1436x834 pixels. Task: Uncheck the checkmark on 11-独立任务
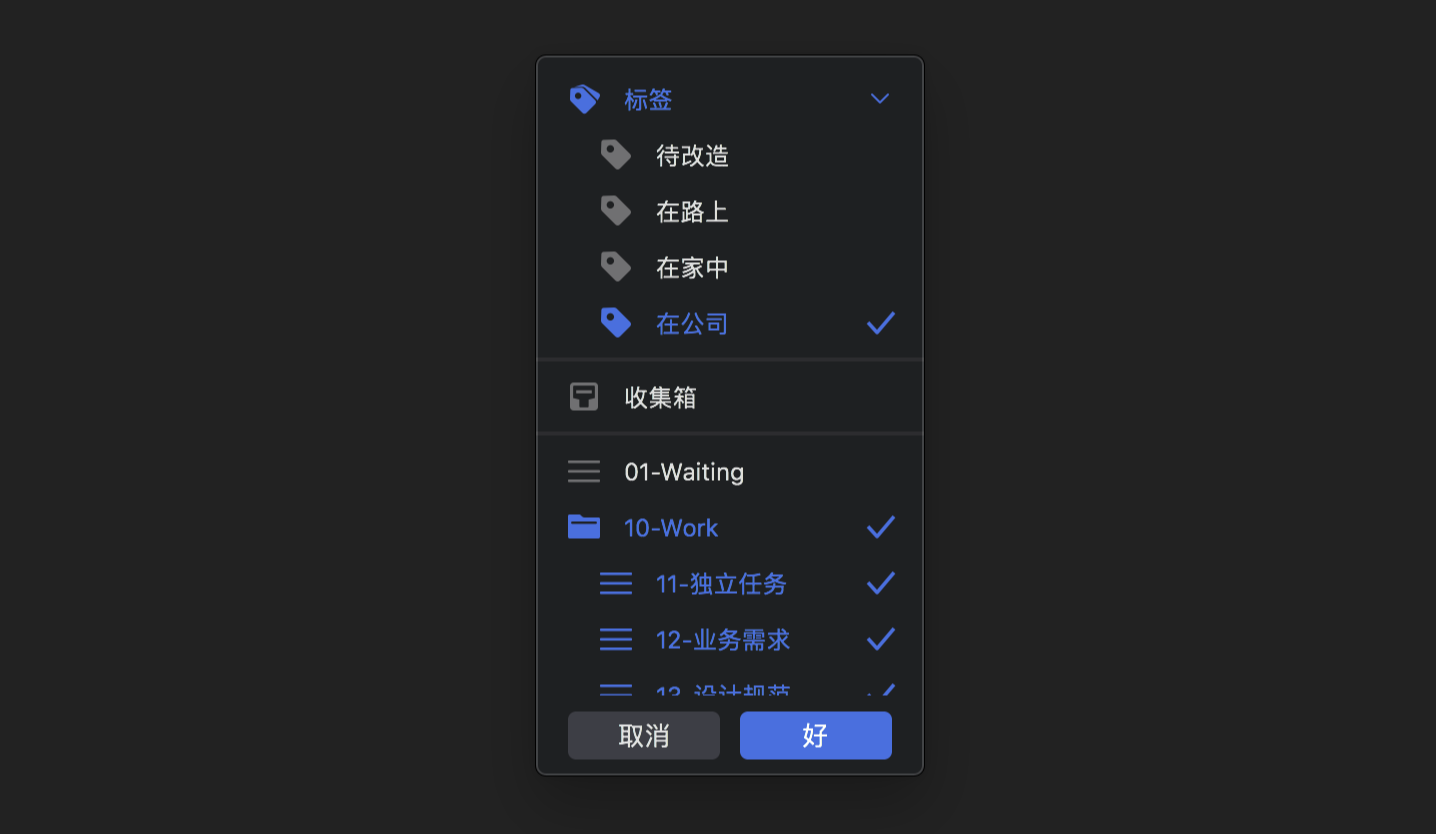881,583
